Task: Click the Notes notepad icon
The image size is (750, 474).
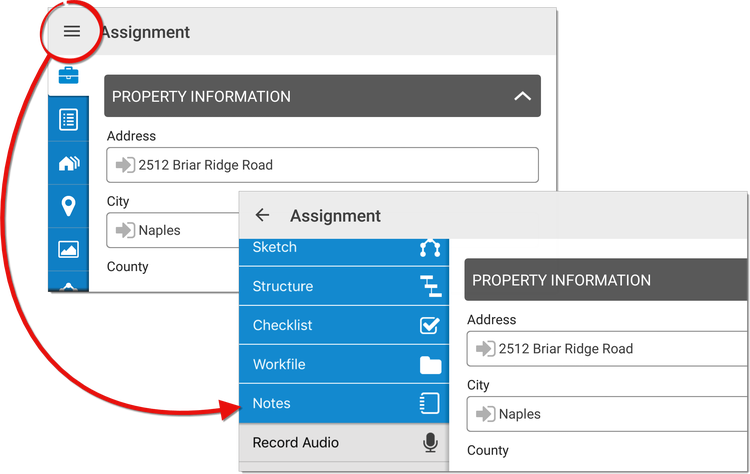Action: click(x=429, y=403)
